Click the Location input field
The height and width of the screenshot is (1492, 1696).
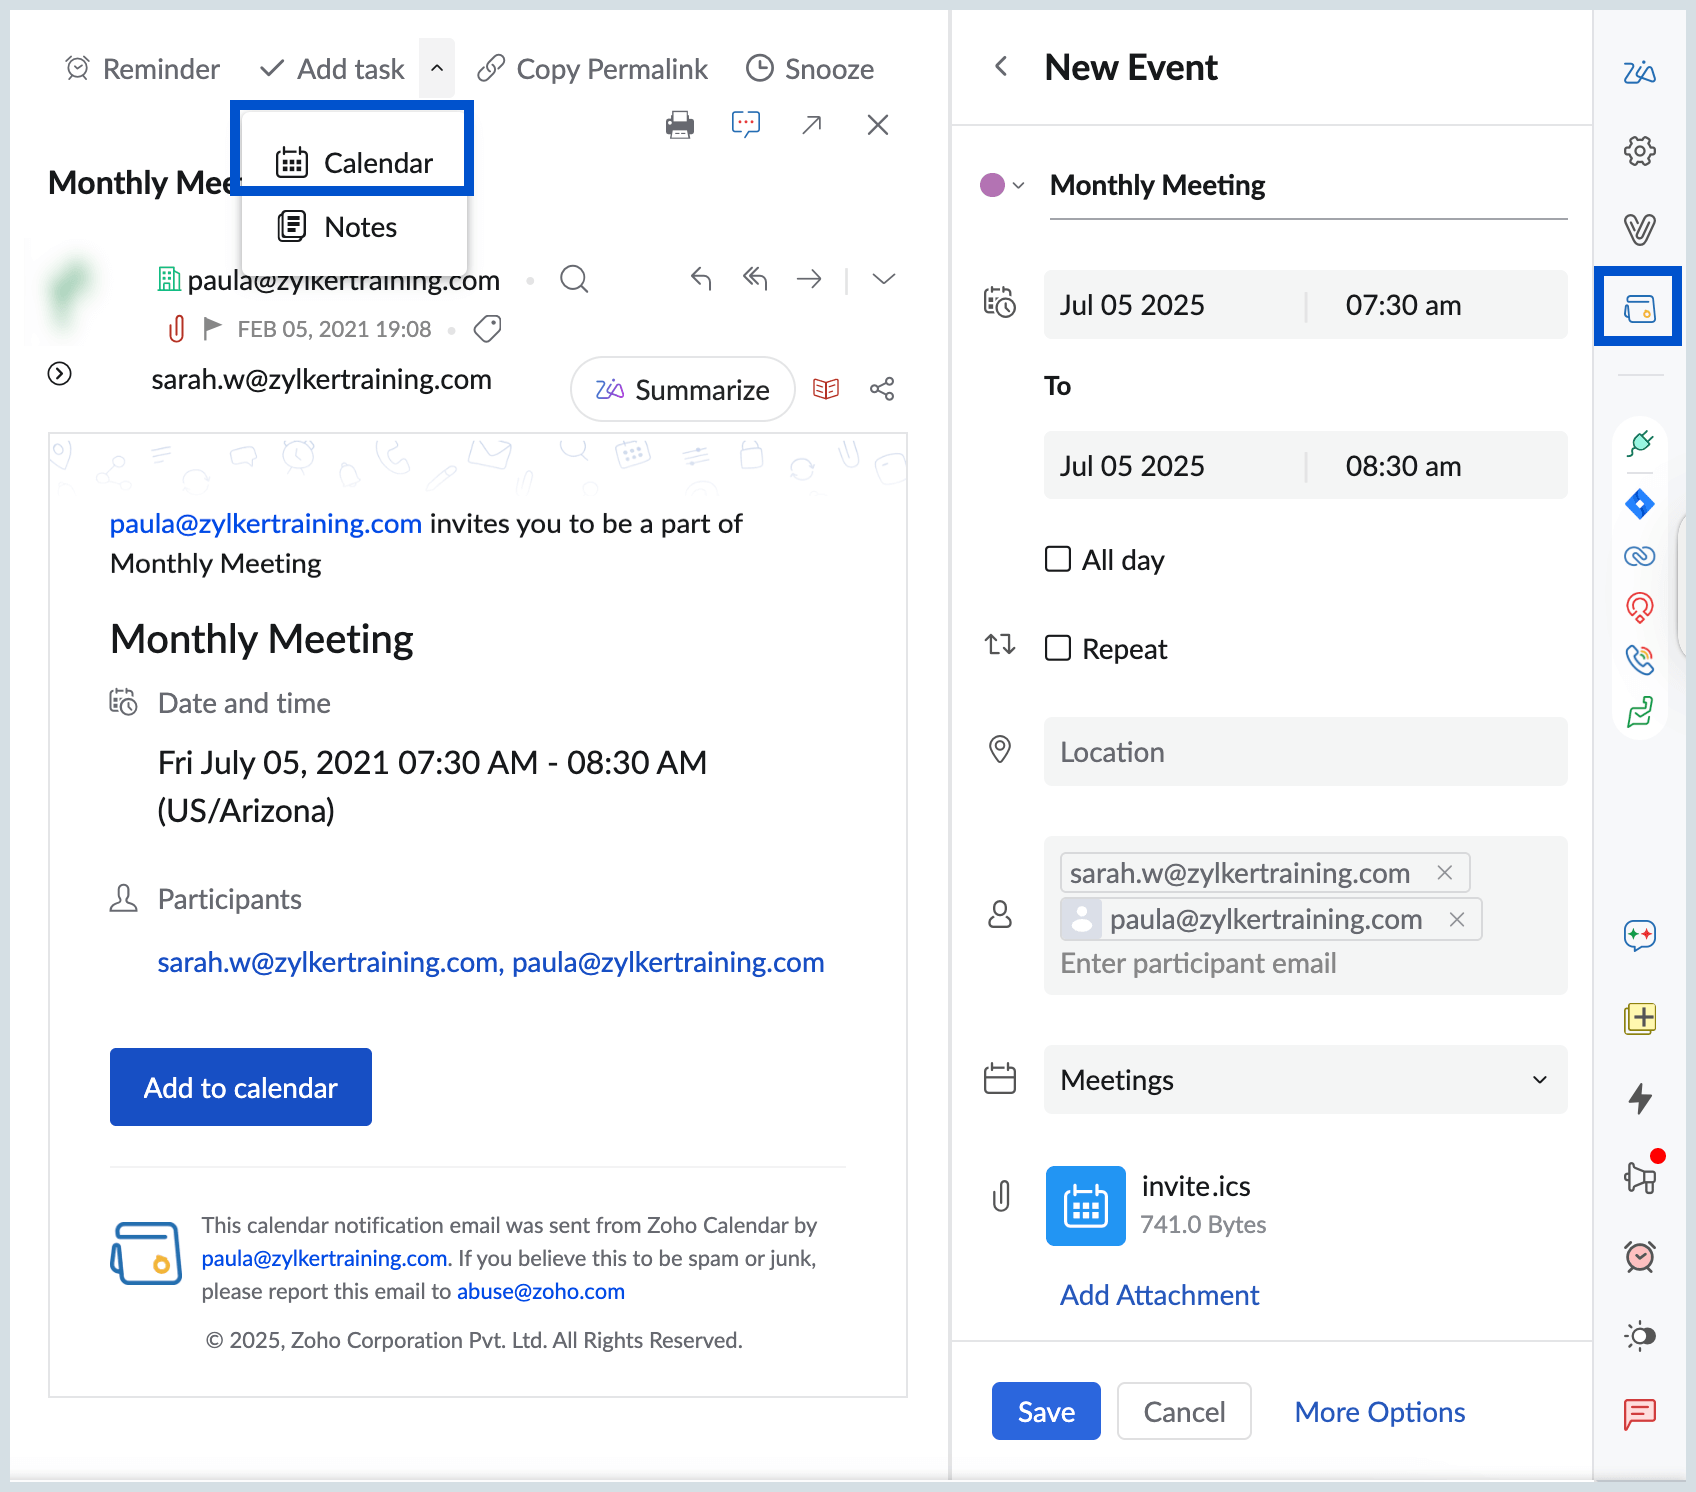[1305, 752]
